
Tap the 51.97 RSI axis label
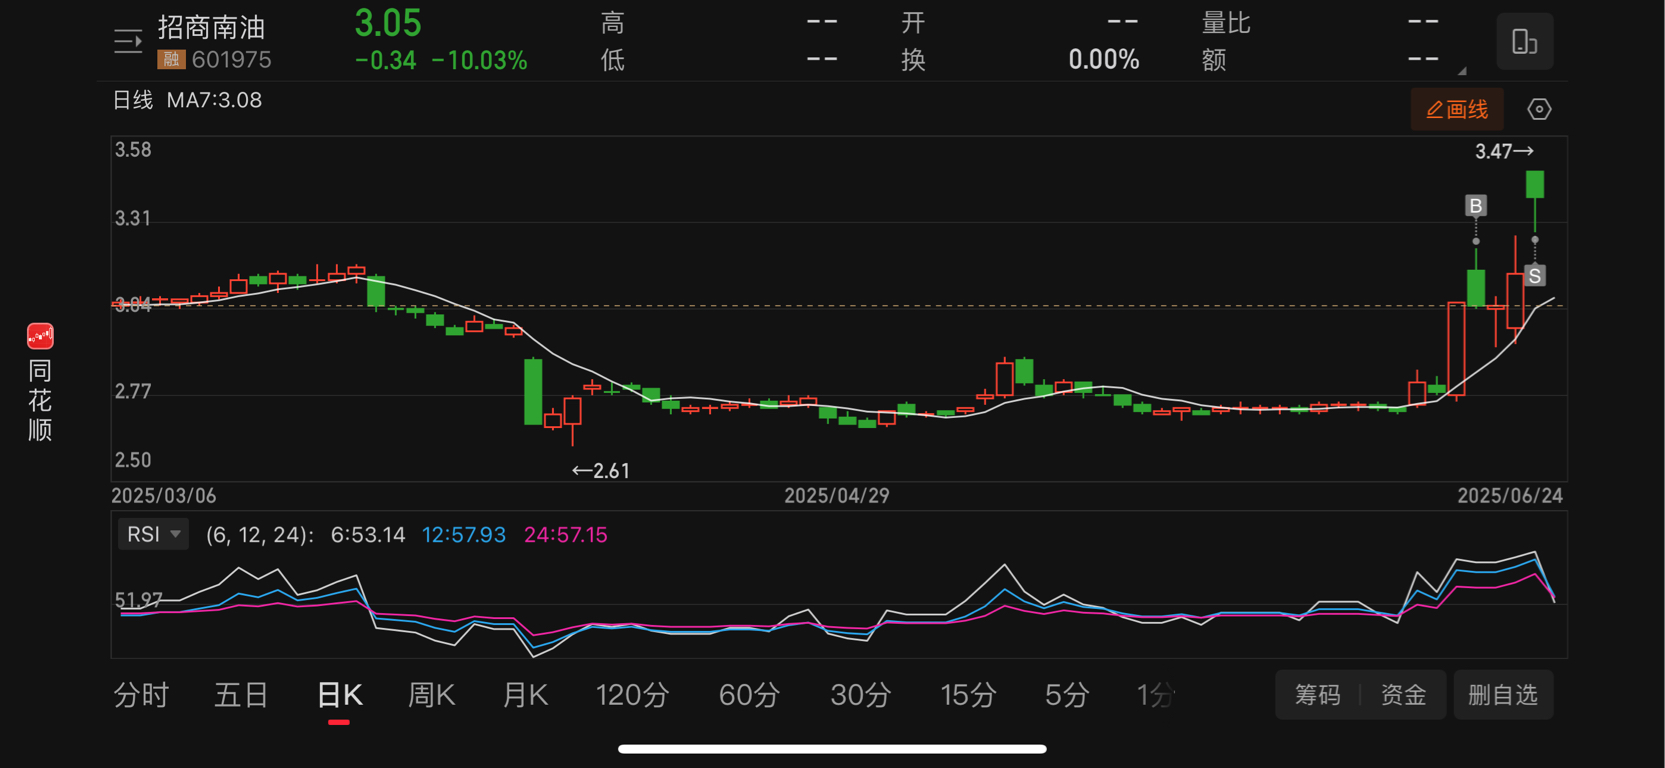click(x=139, y=600)
